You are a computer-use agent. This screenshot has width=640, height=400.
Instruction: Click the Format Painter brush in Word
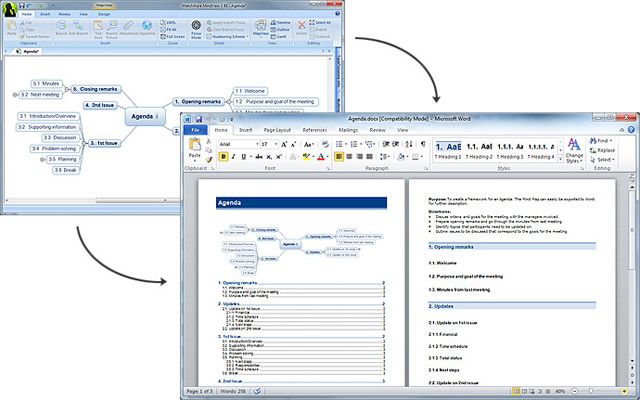coord(209,160)
